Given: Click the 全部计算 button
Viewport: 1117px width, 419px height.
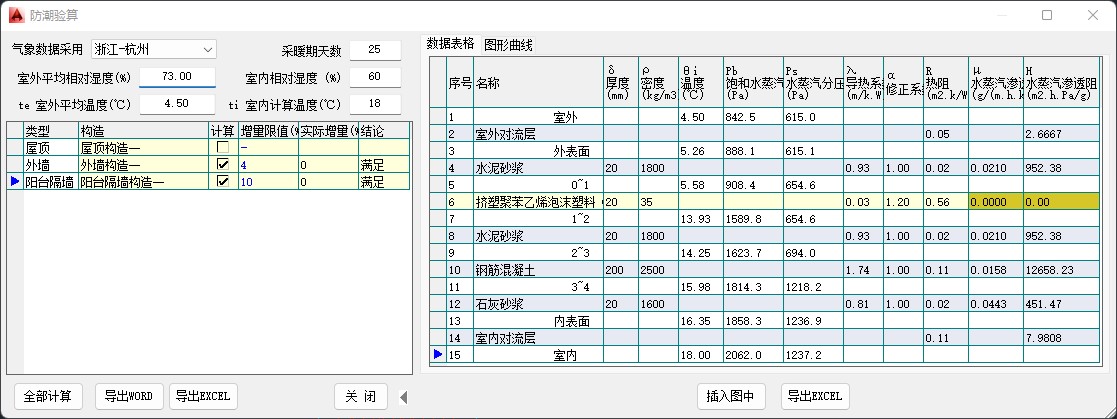Looking at the screenshot, I should click(x=48, y=396).
